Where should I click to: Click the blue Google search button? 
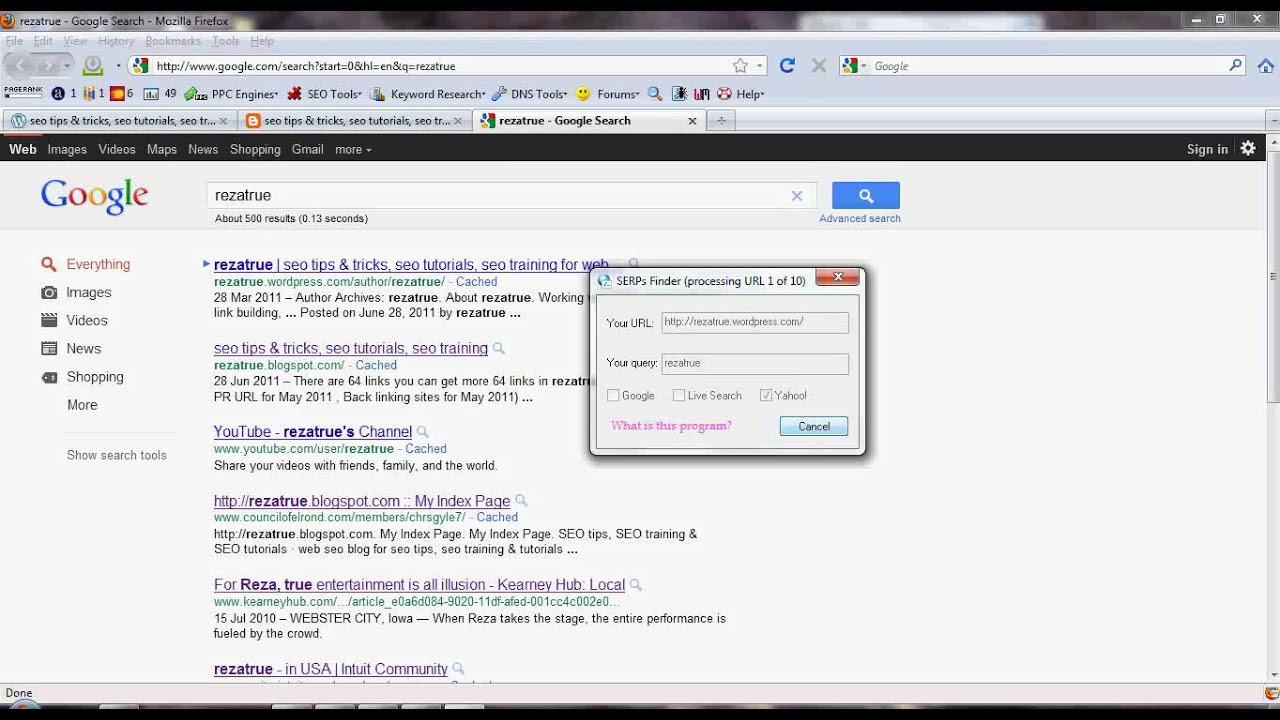[866, 196]
